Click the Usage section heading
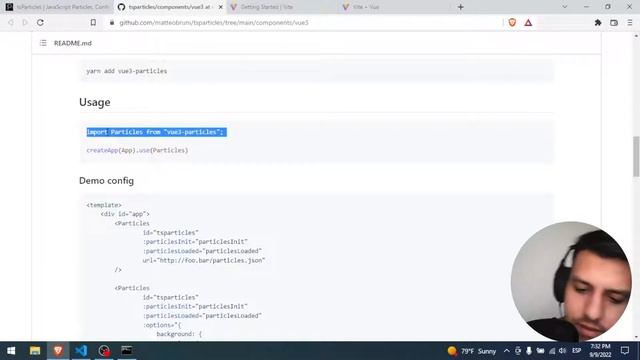 coord(95,102)
